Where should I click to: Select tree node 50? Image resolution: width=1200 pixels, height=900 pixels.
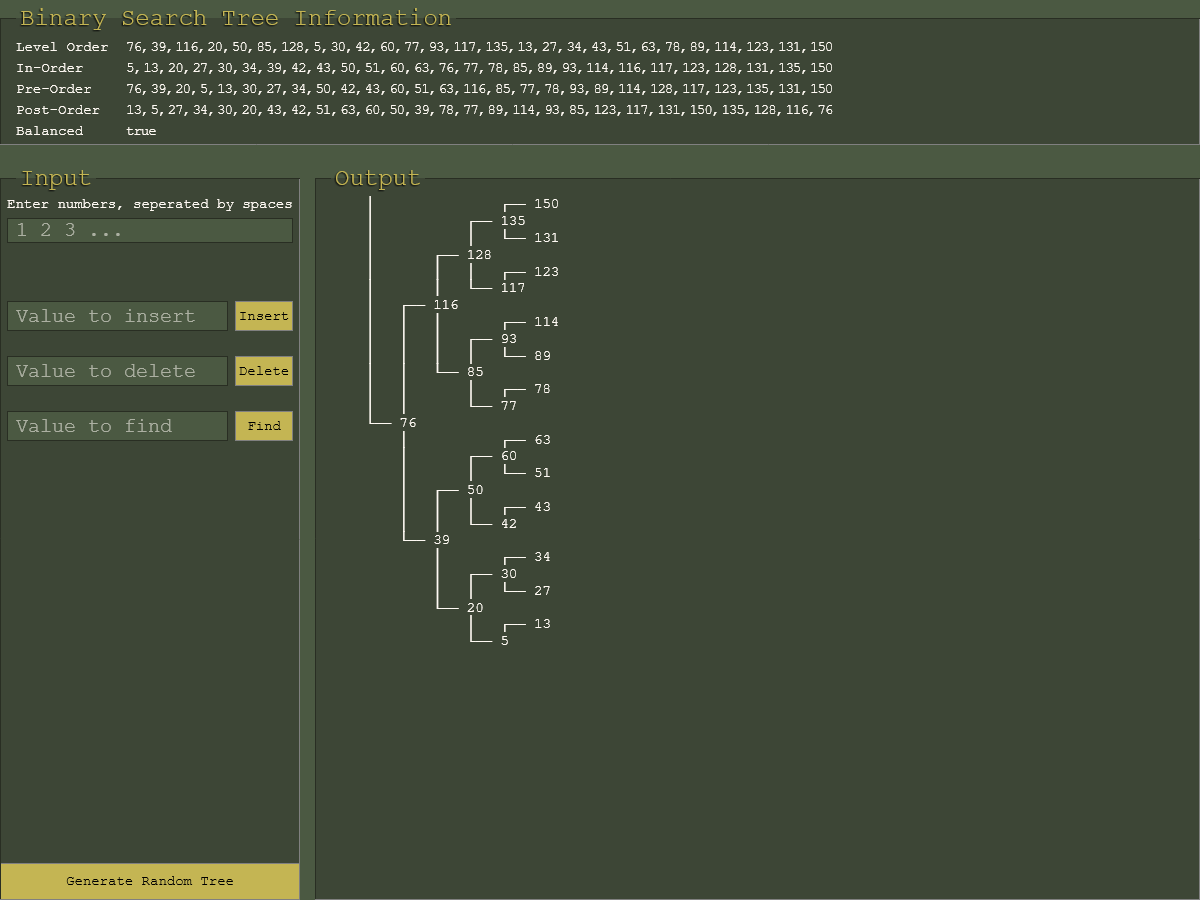coord(475,490)
